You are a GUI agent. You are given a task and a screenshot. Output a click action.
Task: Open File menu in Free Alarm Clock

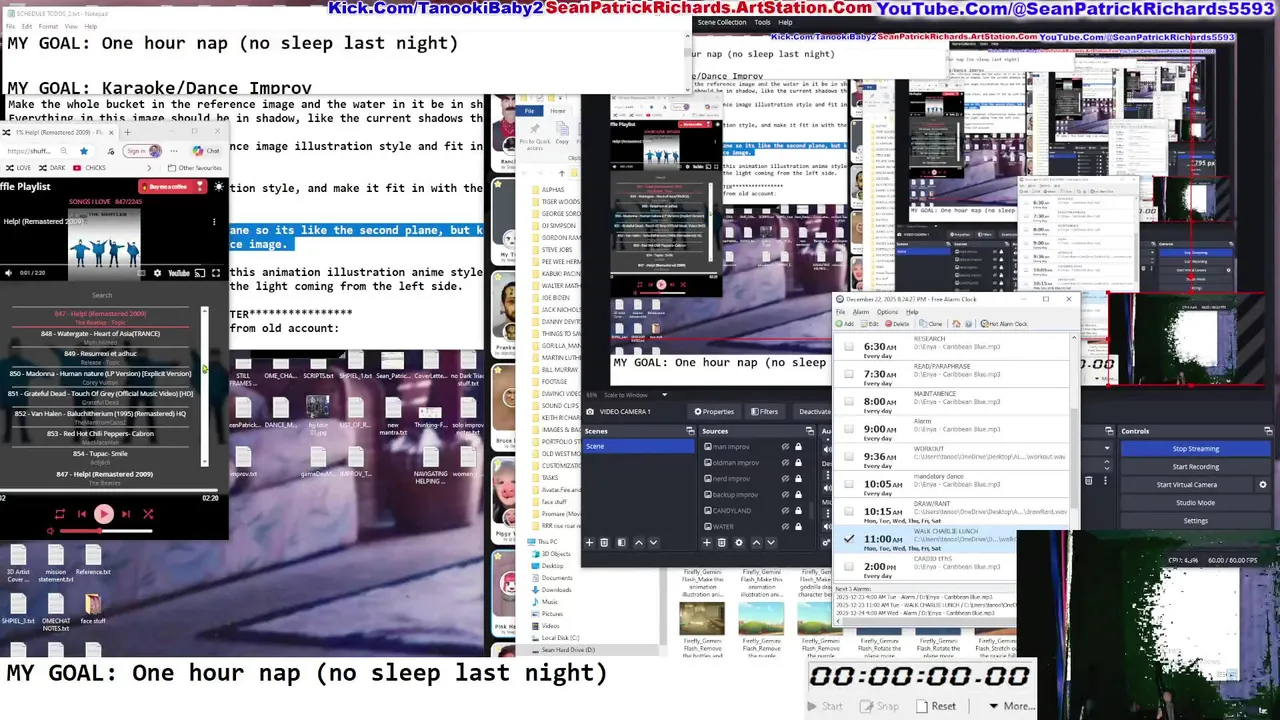coord(840,312)
